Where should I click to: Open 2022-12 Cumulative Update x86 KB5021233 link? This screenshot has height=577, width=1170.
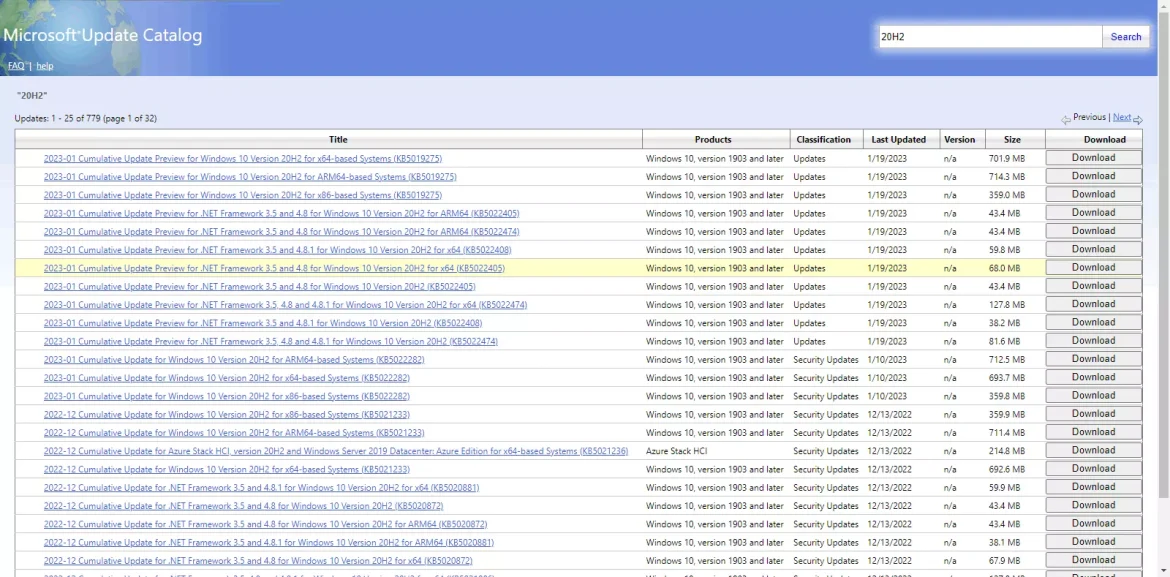226,414
